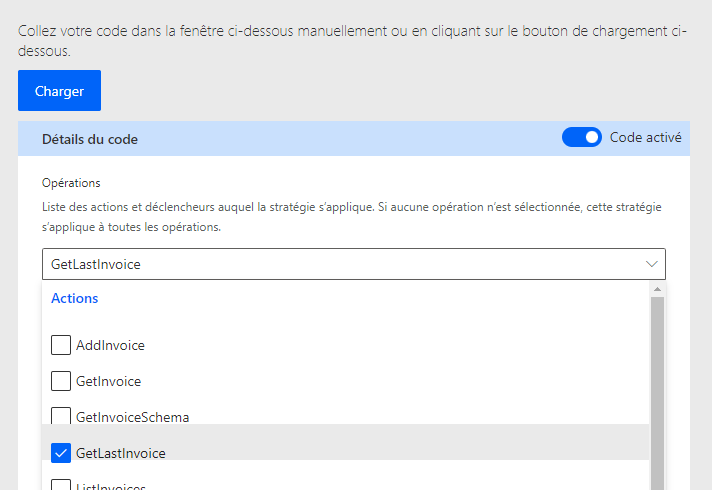The image size is (712, 490).
Task: Uncheck the GetLastInvoice checkmark box
Action: tap(61, 453)
